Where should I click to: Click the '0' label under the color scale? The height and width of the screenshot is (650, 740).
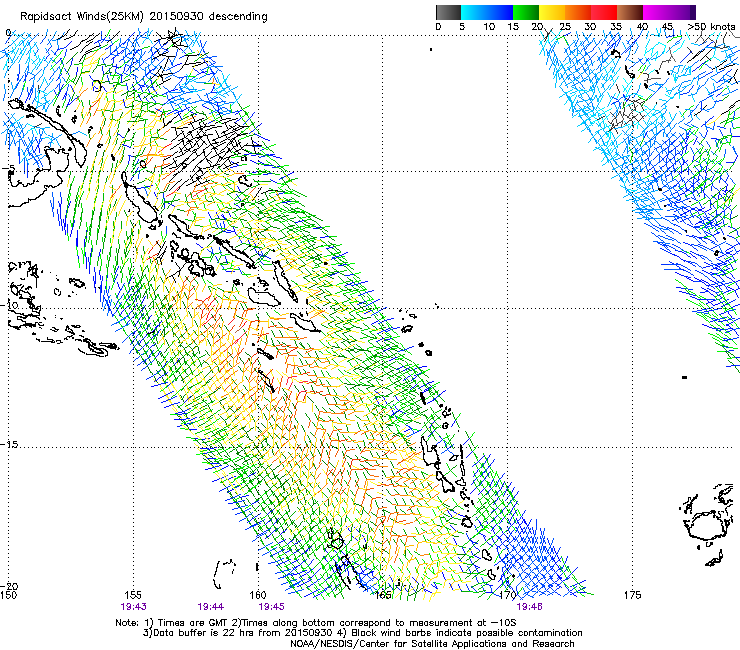pos(438,26)
